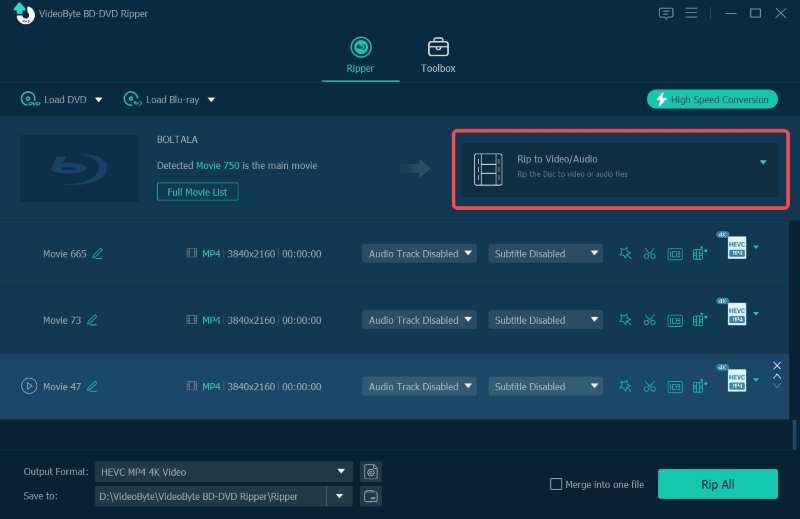
Task: Expand format arrow beside Movie 73 HEVC icon
Action: pyautogui.click(x=756, y=314)
